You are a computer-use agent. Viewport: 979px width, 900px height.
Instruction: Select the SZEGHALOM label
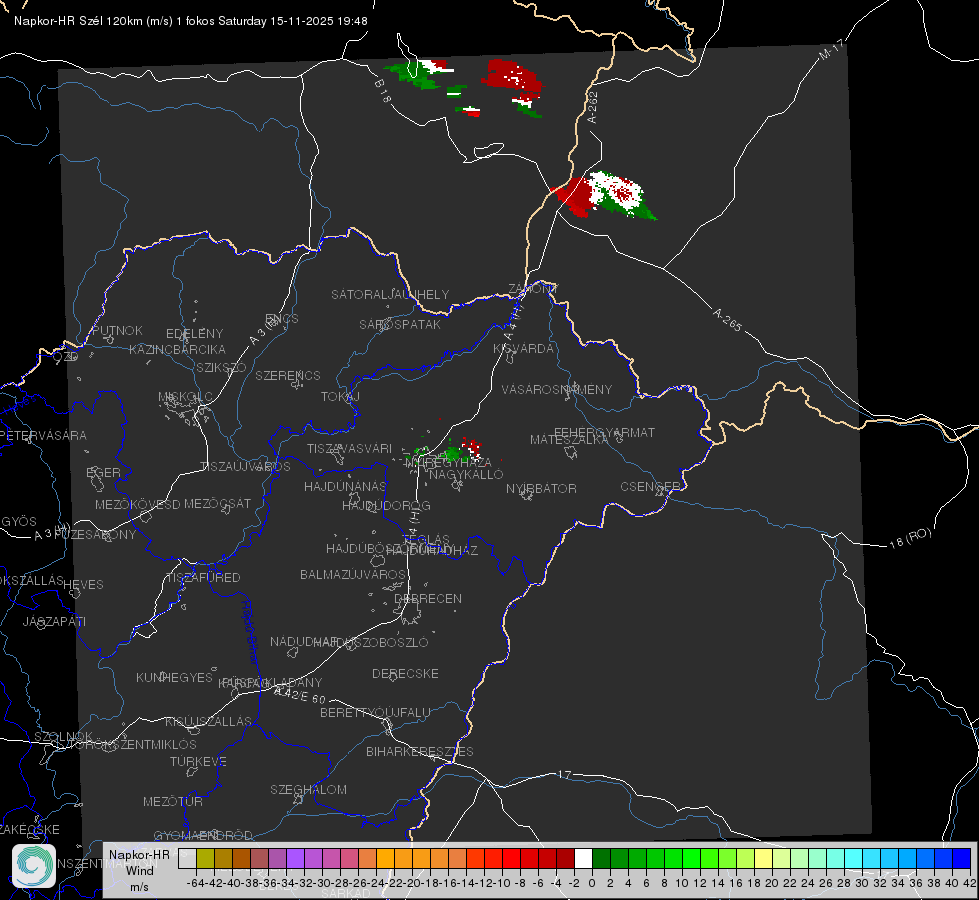click(308, 789)
